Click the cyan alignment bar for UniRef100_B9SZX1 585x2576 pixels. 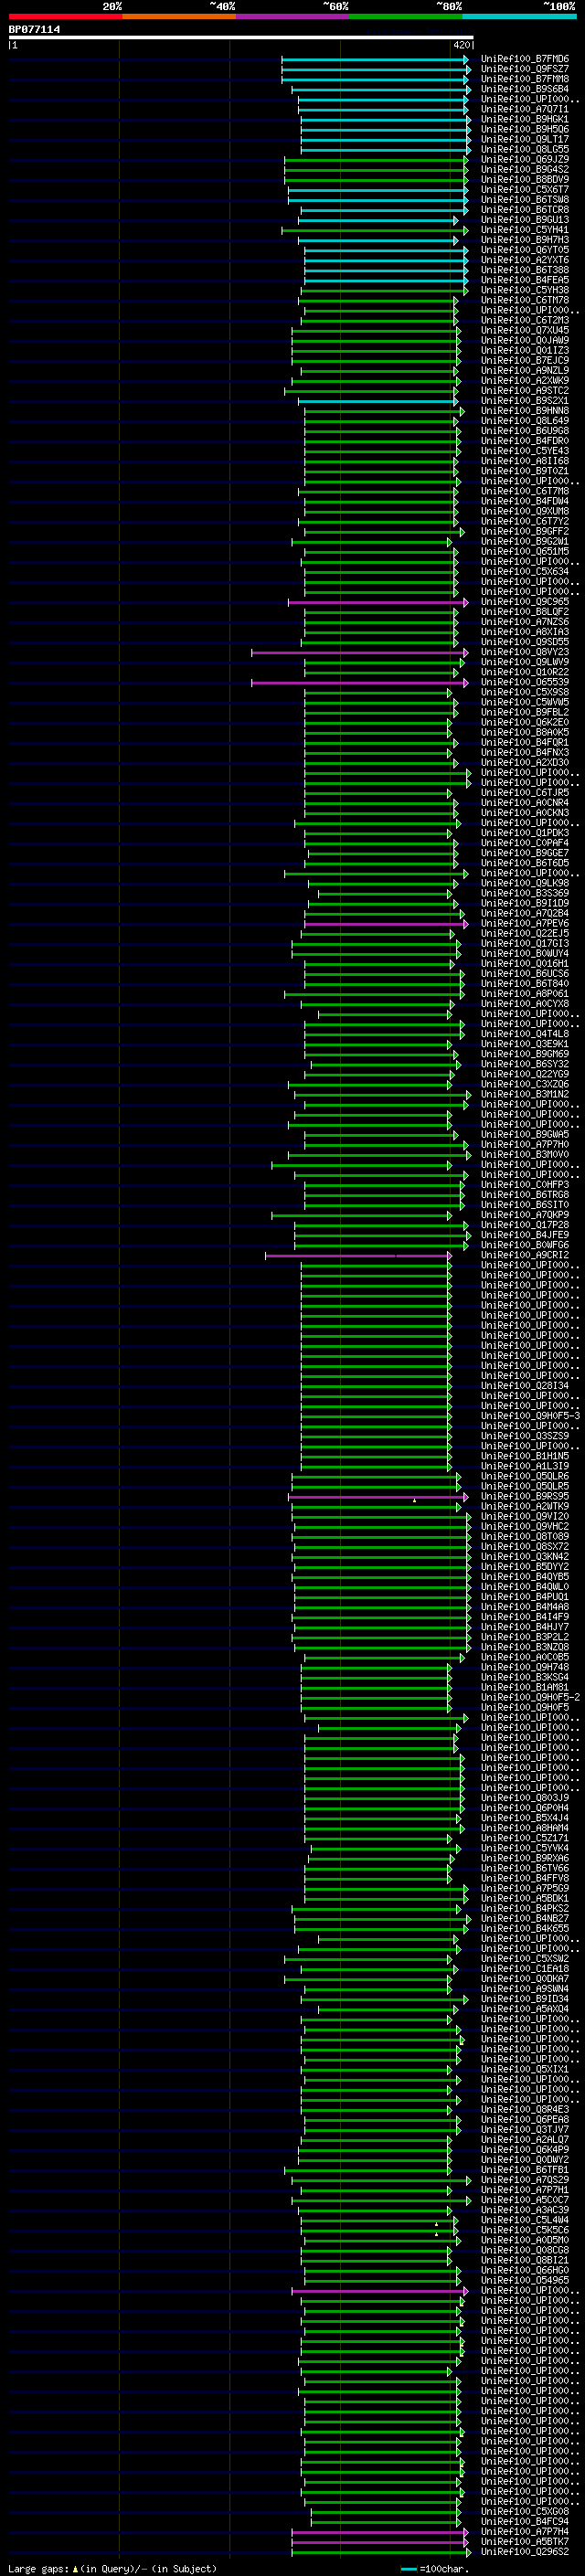click(378, 401)
